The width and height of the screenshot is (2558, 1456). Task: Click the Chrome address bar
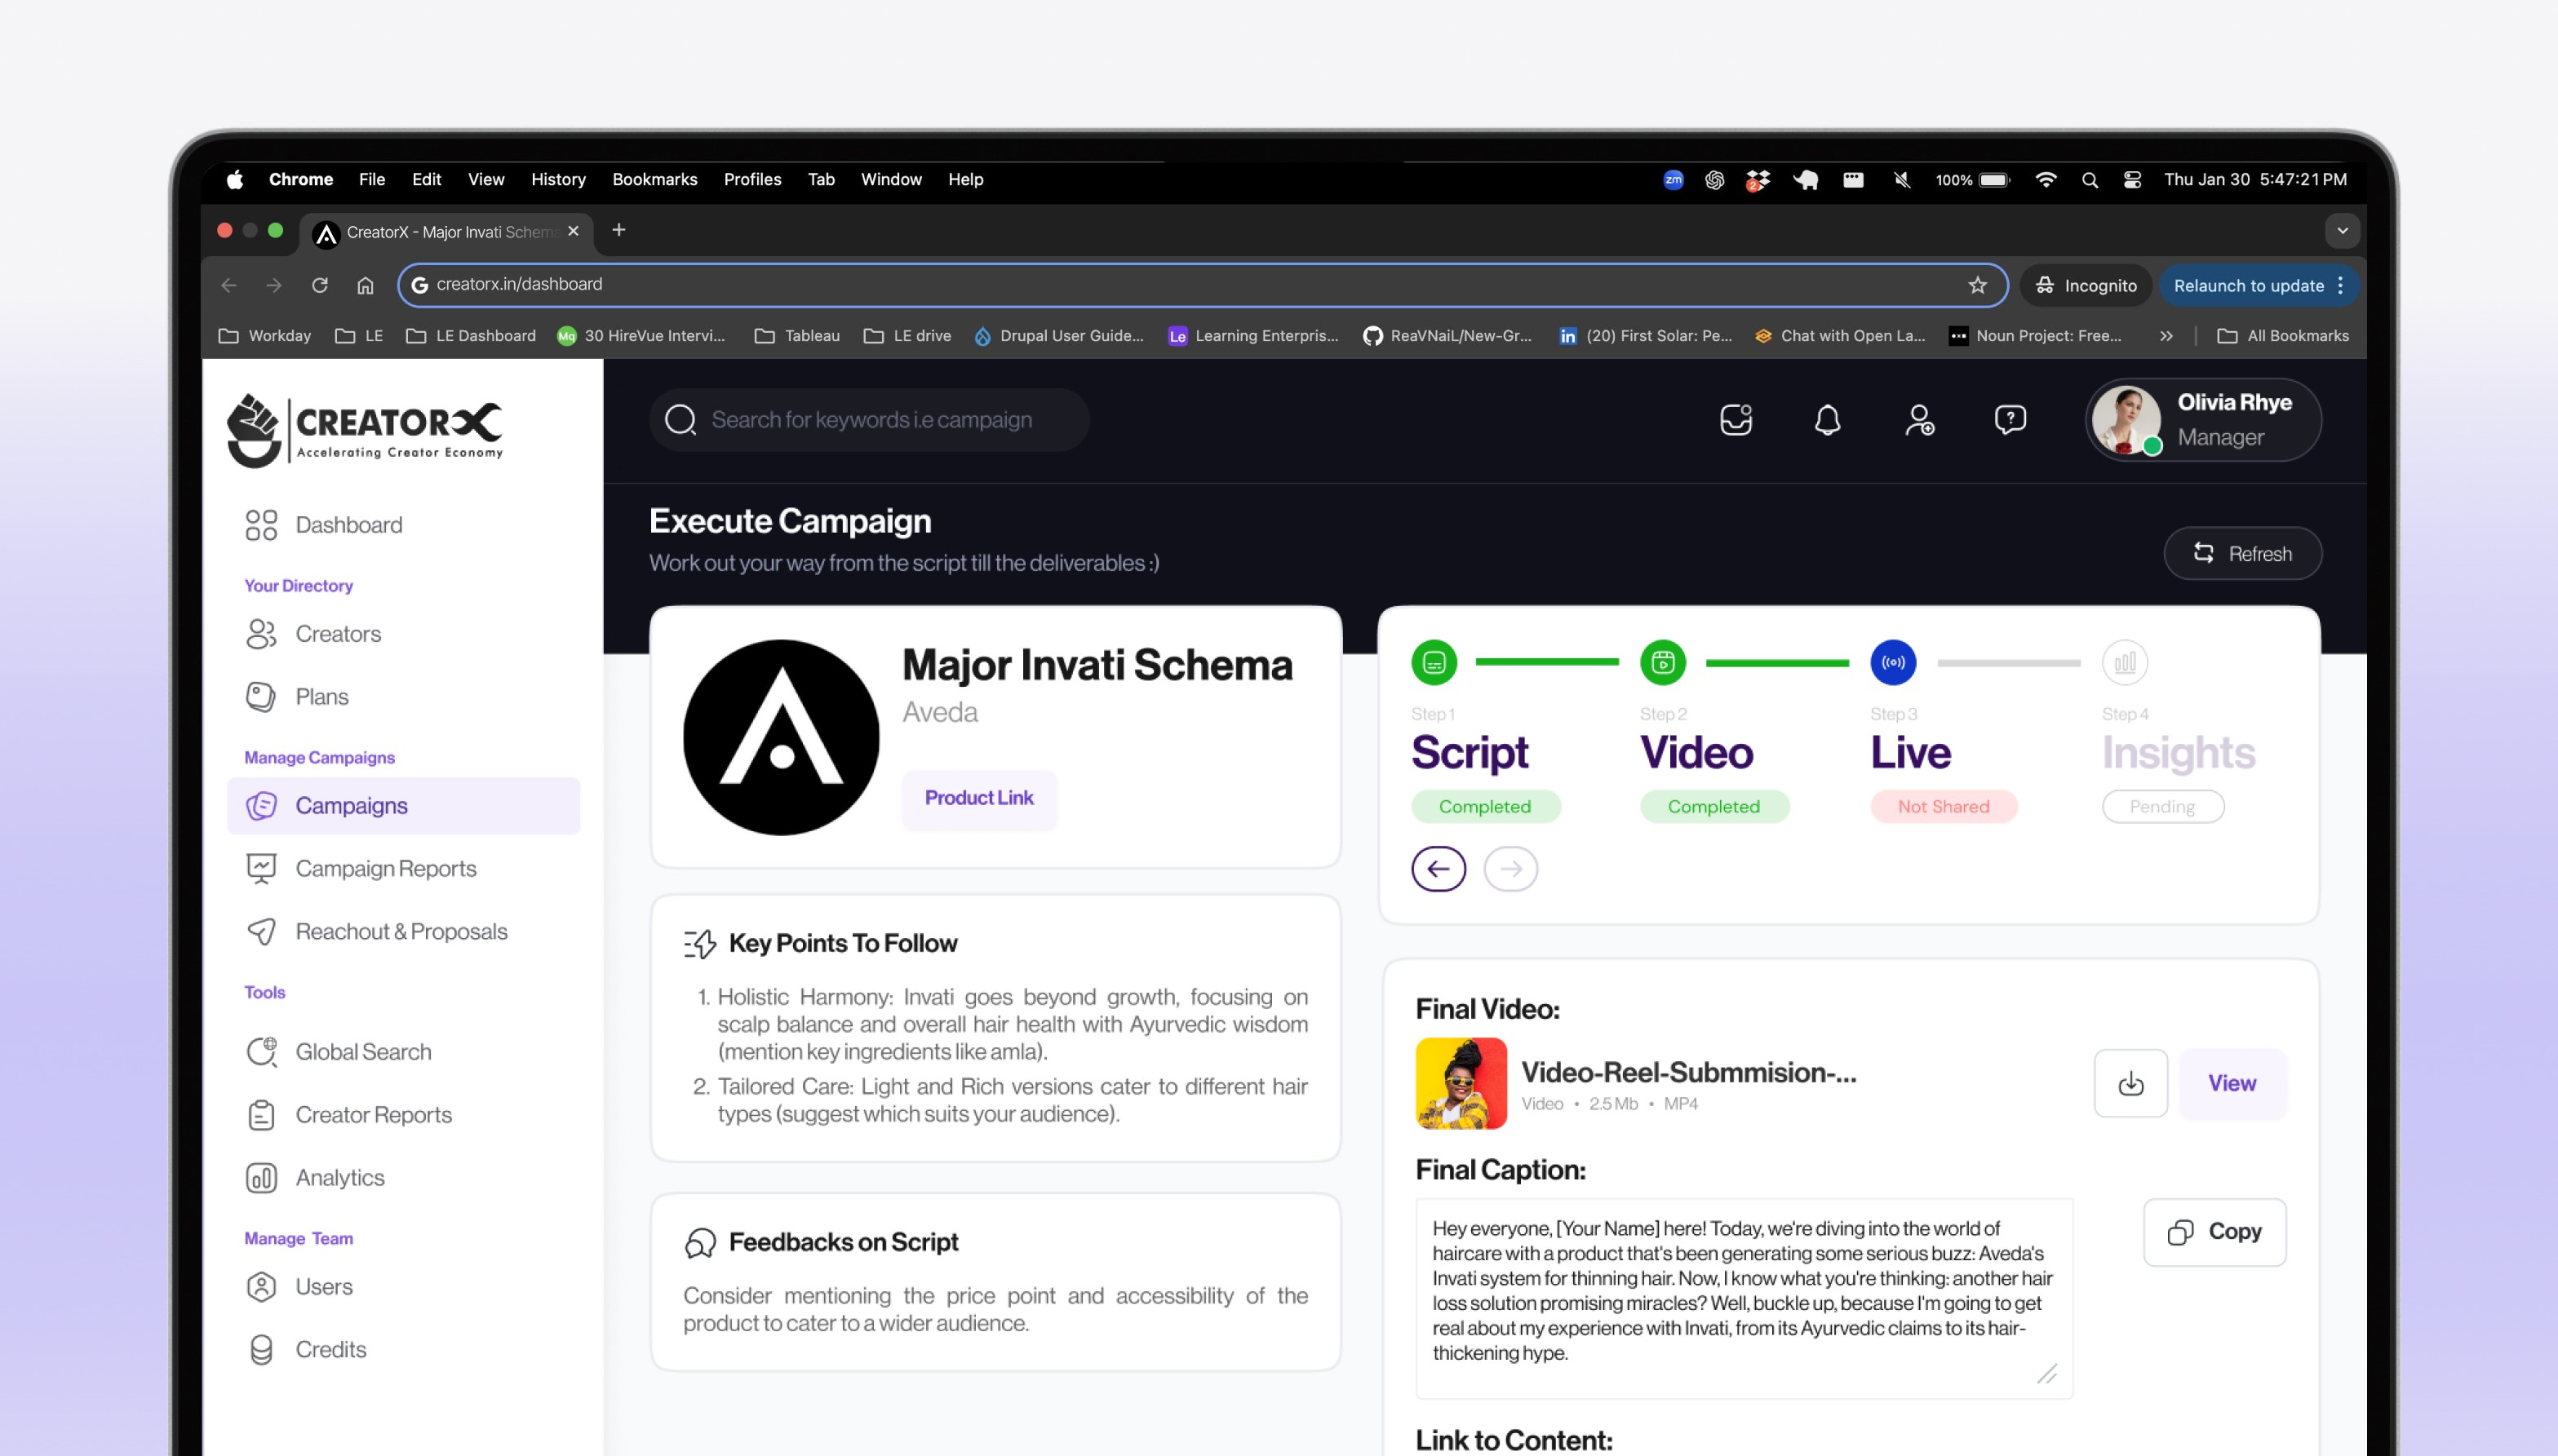coord(1202,285)
